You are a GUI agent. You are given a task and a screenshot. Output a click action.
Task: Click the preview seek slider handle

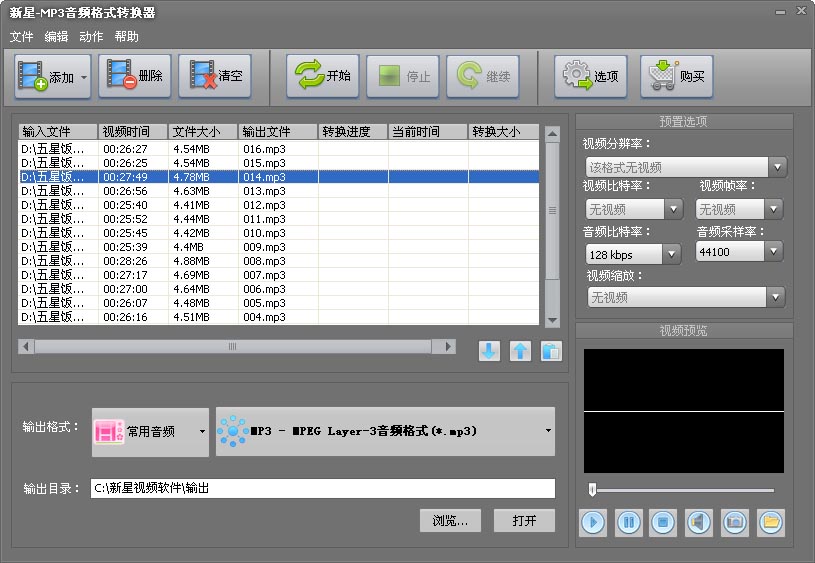click(x=592, y=489)
